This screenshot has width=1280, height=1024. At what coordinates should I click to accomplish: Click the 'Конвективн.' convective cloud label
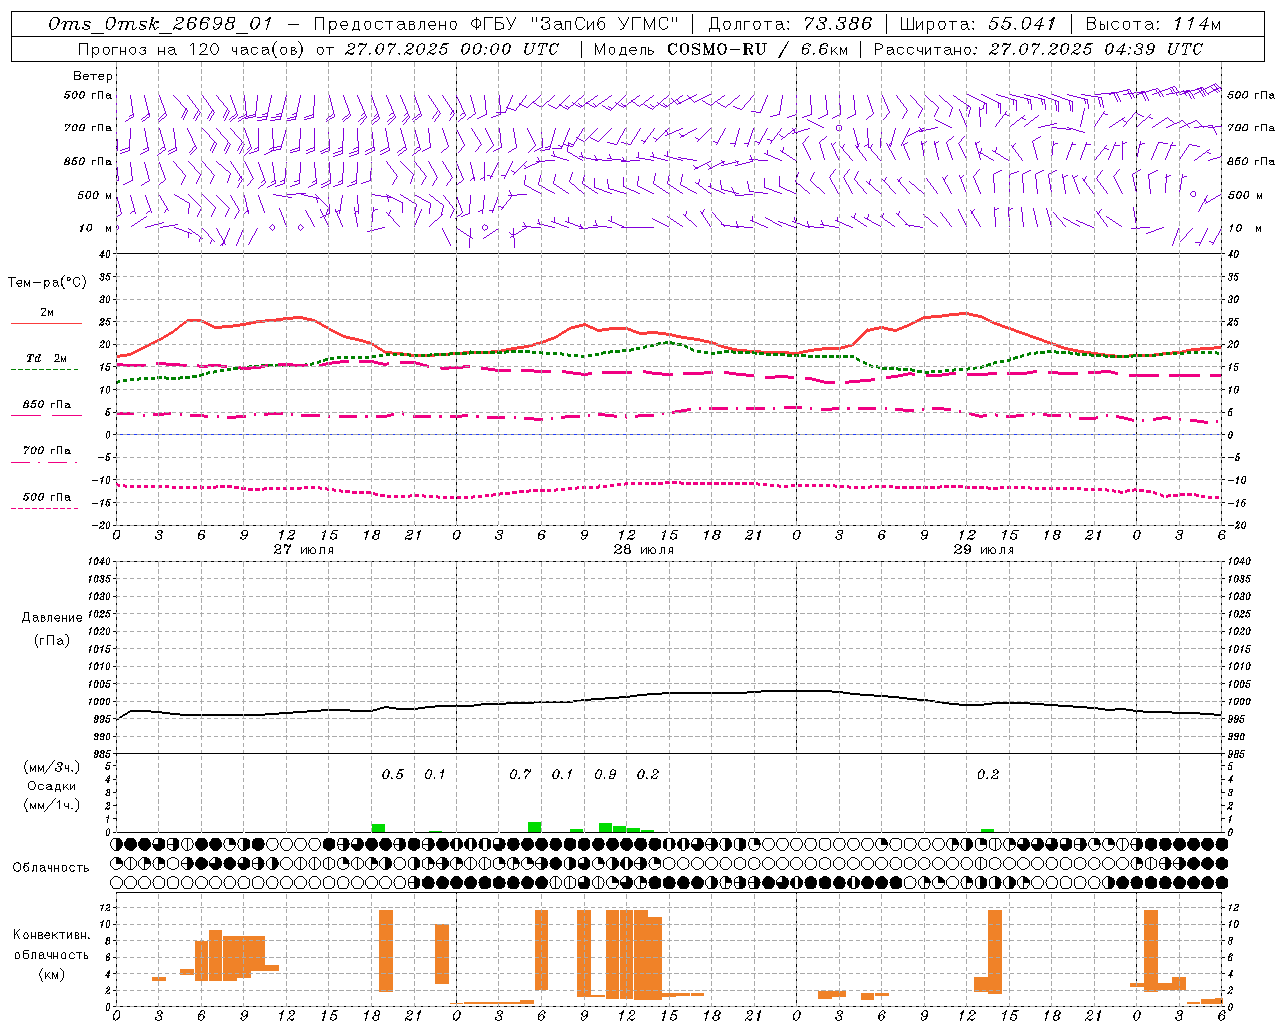pyautogui.click(x=52, y=935)
